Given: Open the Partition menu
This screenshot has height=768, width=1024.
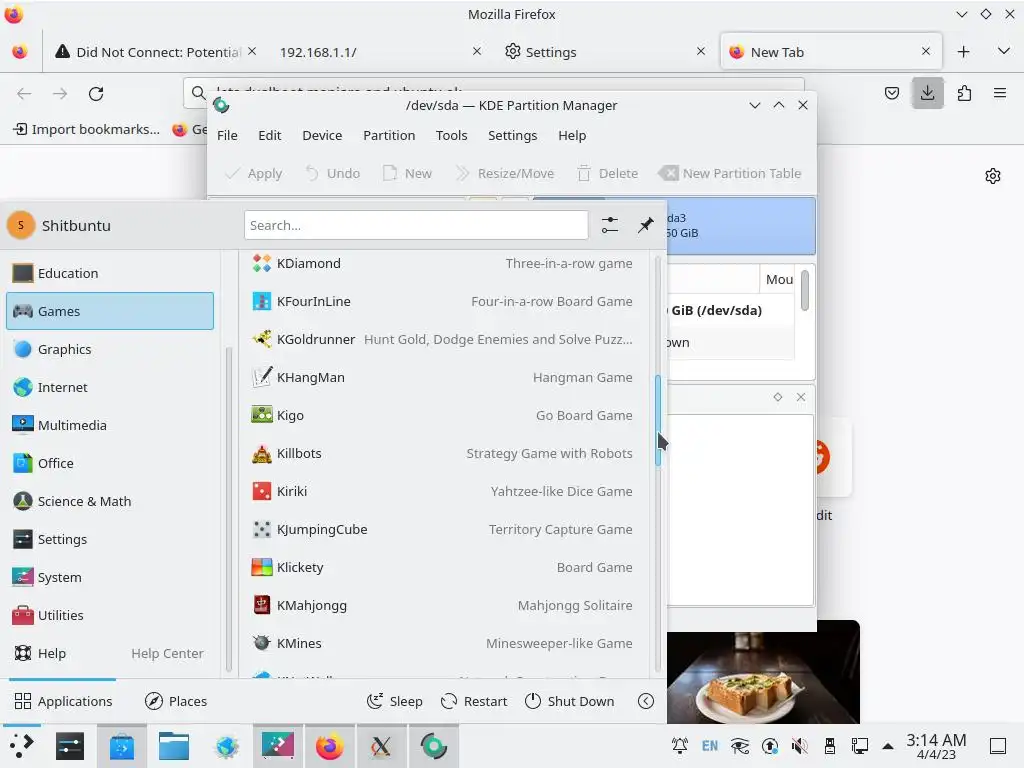Looking at the screenshot, I should tap(389, 135).
